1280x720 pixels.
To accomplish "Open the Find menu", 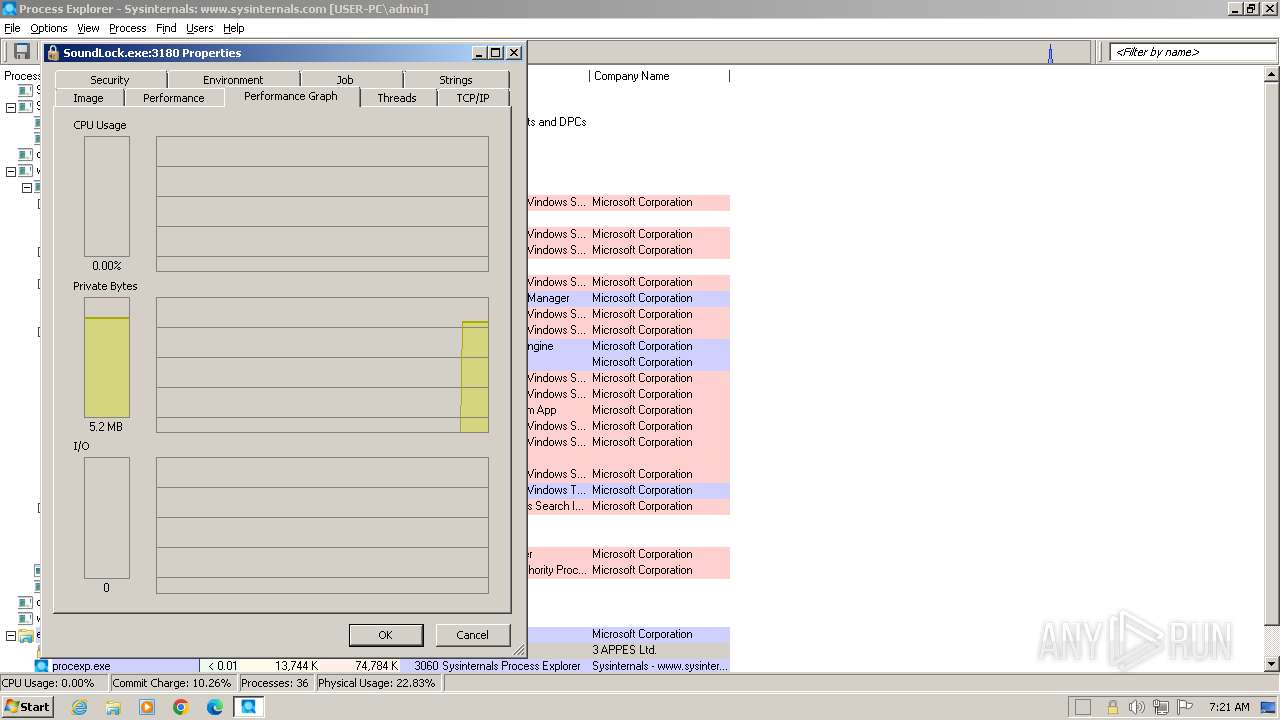I will click(166, 28).
